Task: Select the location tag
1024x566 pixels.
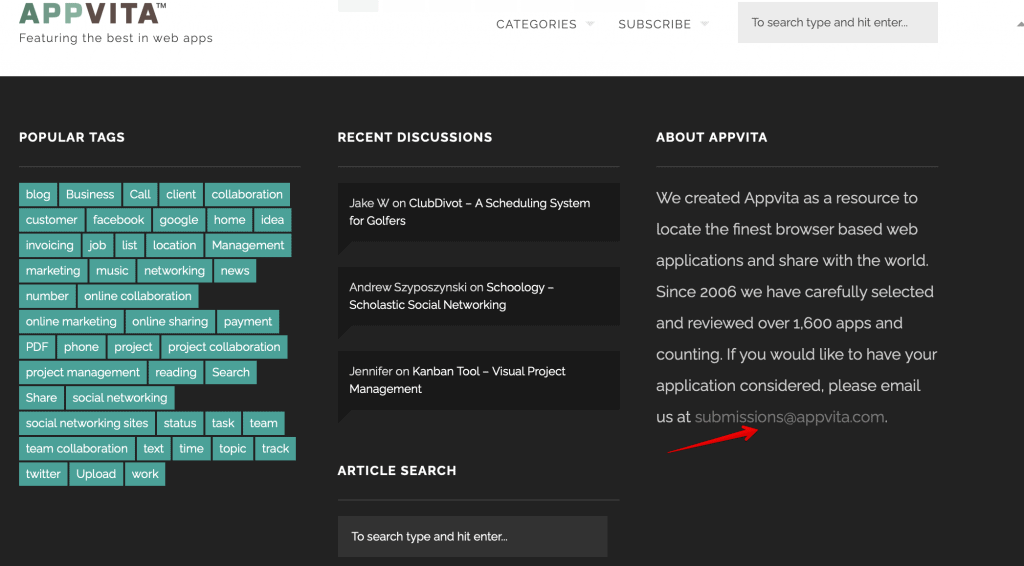Action: tap(174, 245)
